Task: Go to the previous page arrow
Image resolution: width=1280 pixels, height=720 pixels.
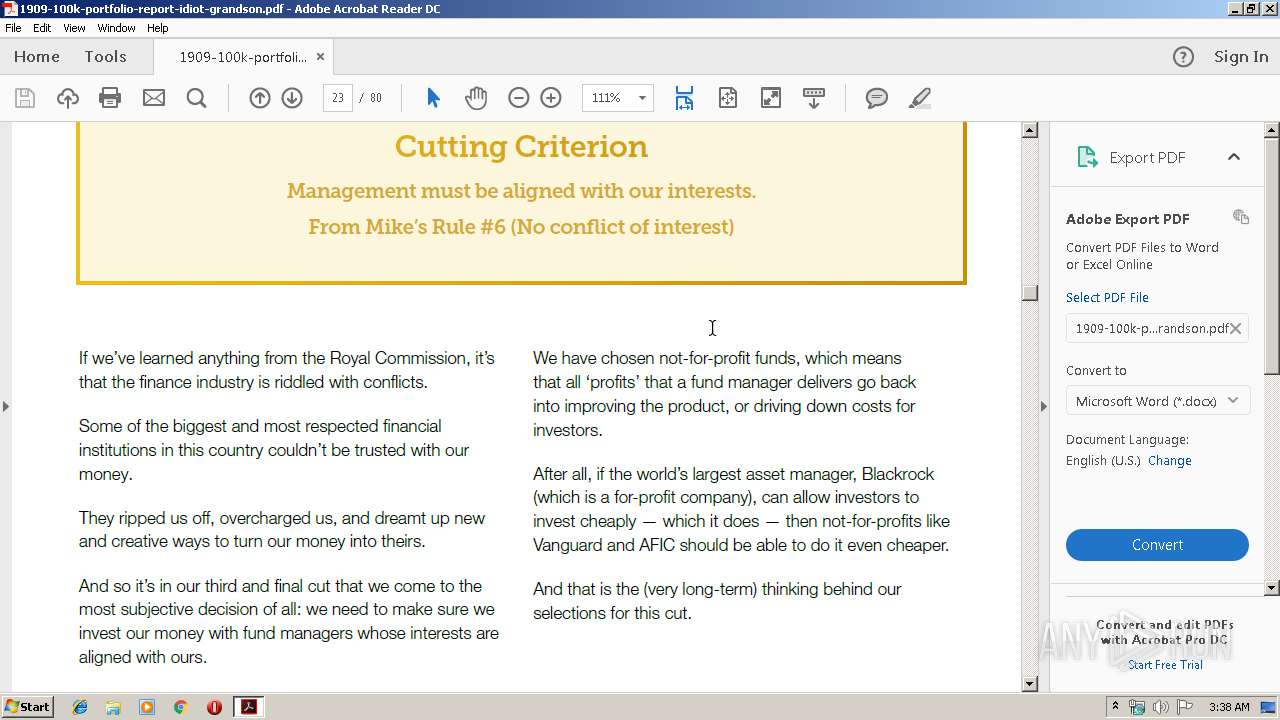Action: 260,98
